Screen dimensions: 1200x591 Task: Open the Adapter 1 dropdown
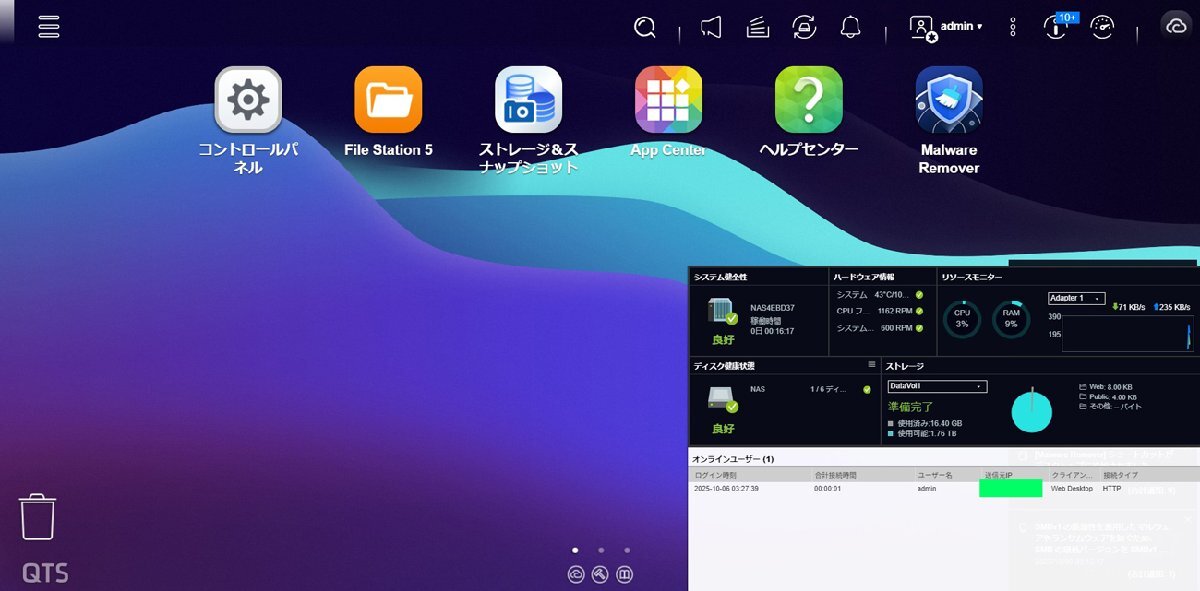click(1076, 298)
